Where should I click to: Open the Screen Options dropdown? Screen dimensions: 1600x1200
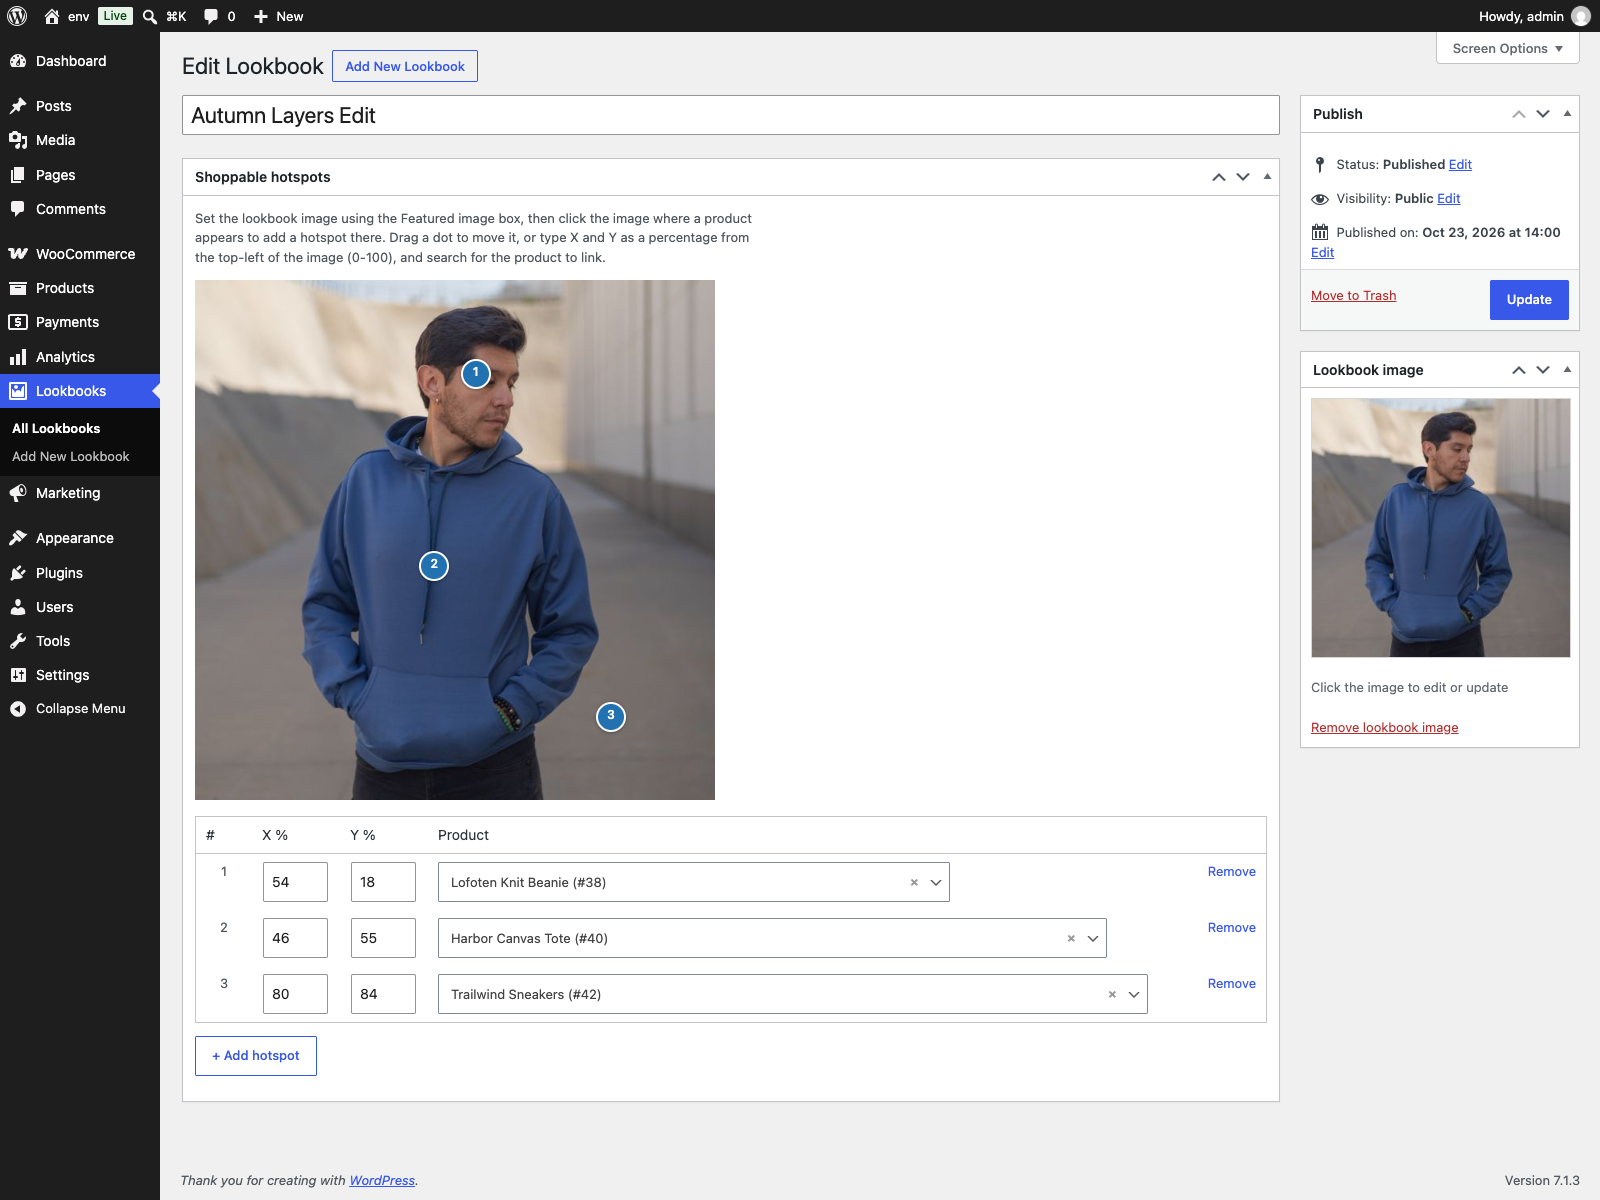click(1507, 48)
